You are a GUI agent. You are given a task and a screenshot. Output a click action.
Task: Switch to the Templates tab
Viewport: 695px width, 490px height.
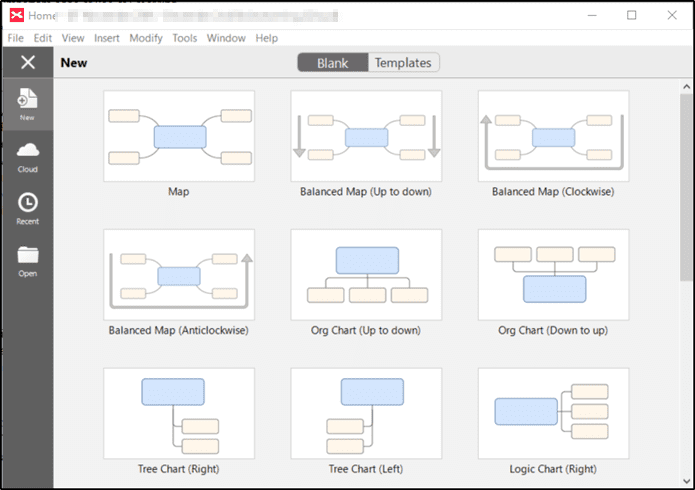403,63
